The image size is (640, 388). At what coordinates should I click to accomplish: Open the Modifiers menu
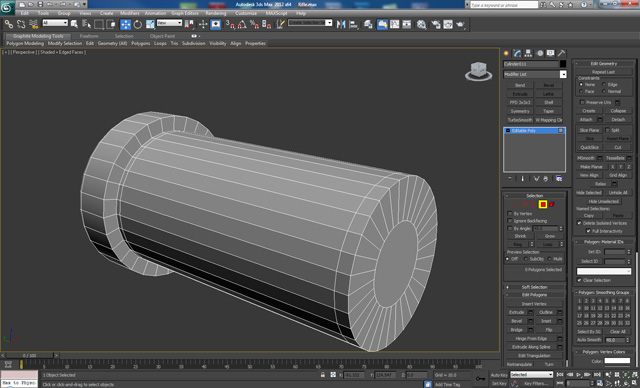129,13
